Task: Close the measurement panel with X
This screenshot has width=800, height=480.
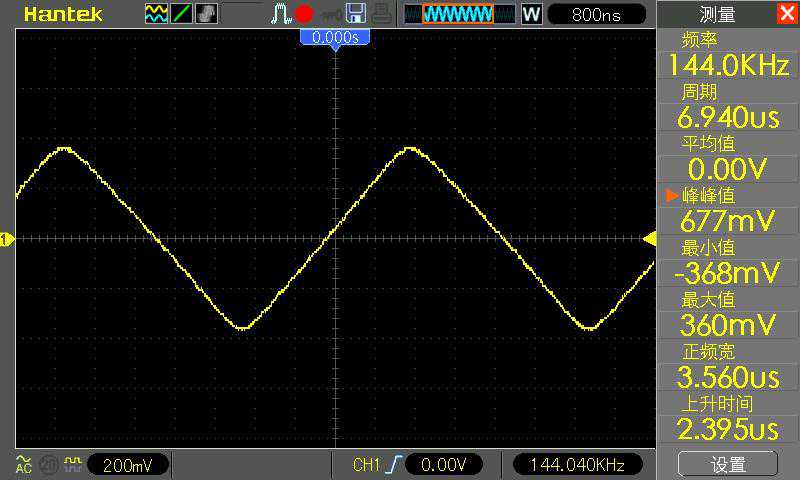Action: [786, 14]
